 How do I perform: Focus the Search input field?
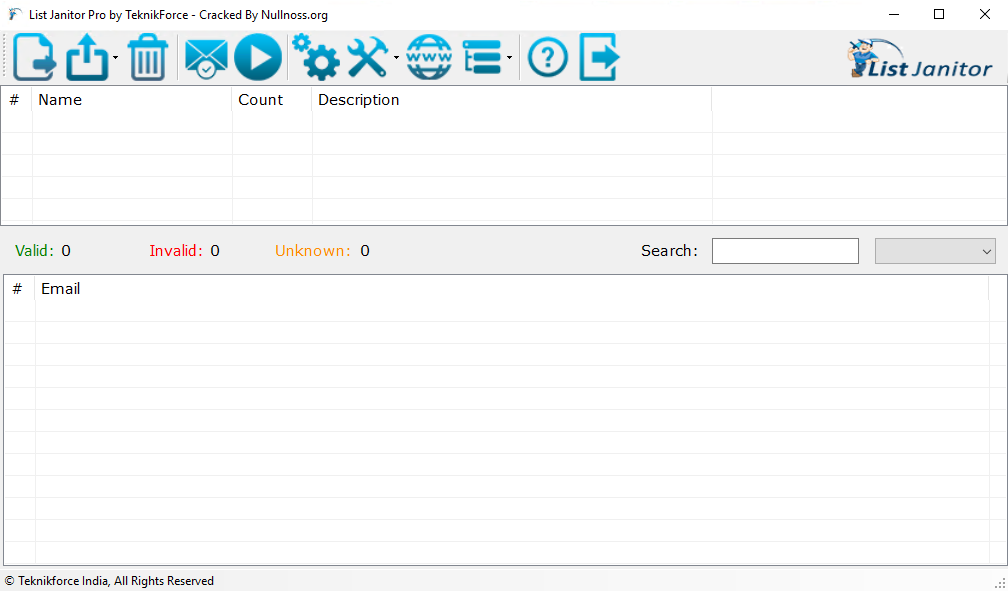click(x=785, y=251)
